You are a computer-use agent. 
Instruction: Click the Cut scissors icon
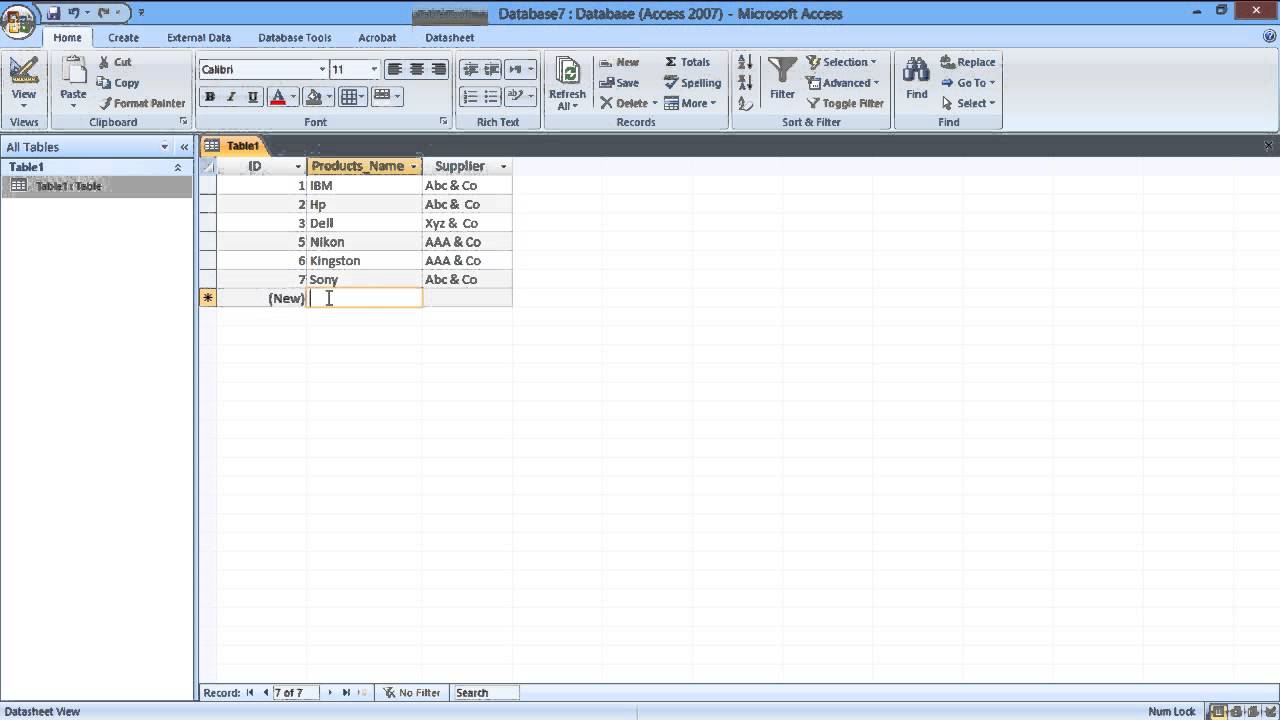(x=104, y=62)
